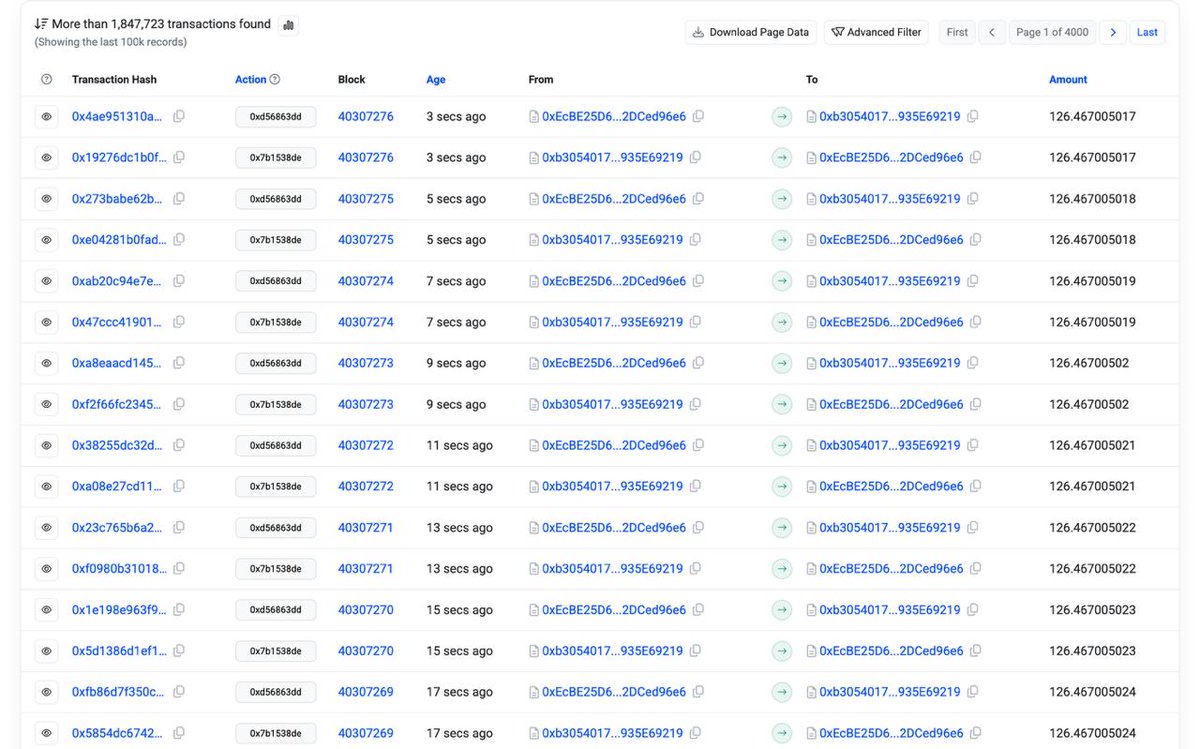This screenshot has height=749, width=1200.
Task: Preview transaction 0xab20c94e7e with eye icon
Action: point(46,281)
